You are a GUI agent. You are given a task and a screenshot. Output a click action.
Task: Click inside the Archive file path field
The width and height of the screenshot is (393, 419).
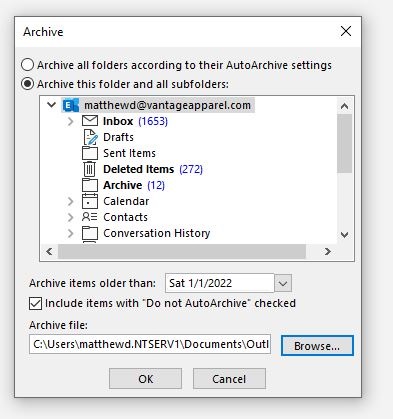[150, 344]
